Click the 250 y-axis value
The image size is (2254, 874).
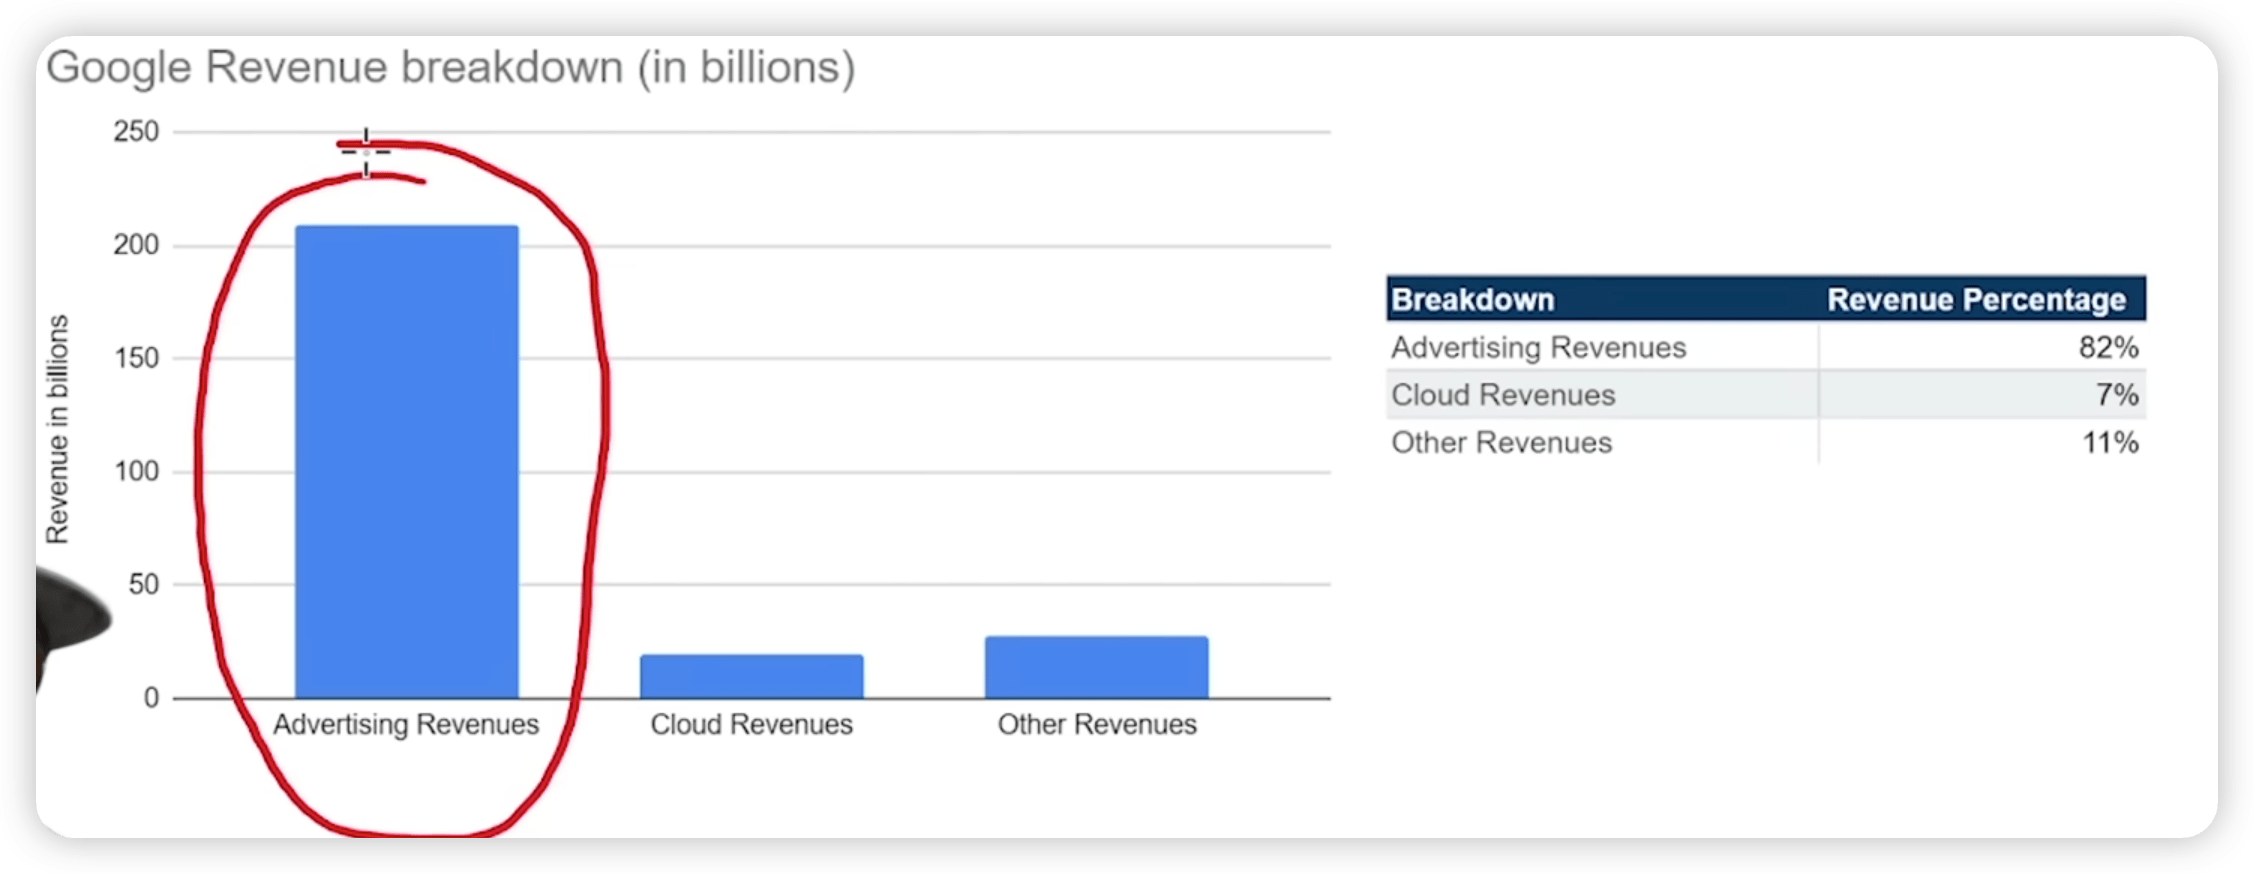tap(136, 132)
